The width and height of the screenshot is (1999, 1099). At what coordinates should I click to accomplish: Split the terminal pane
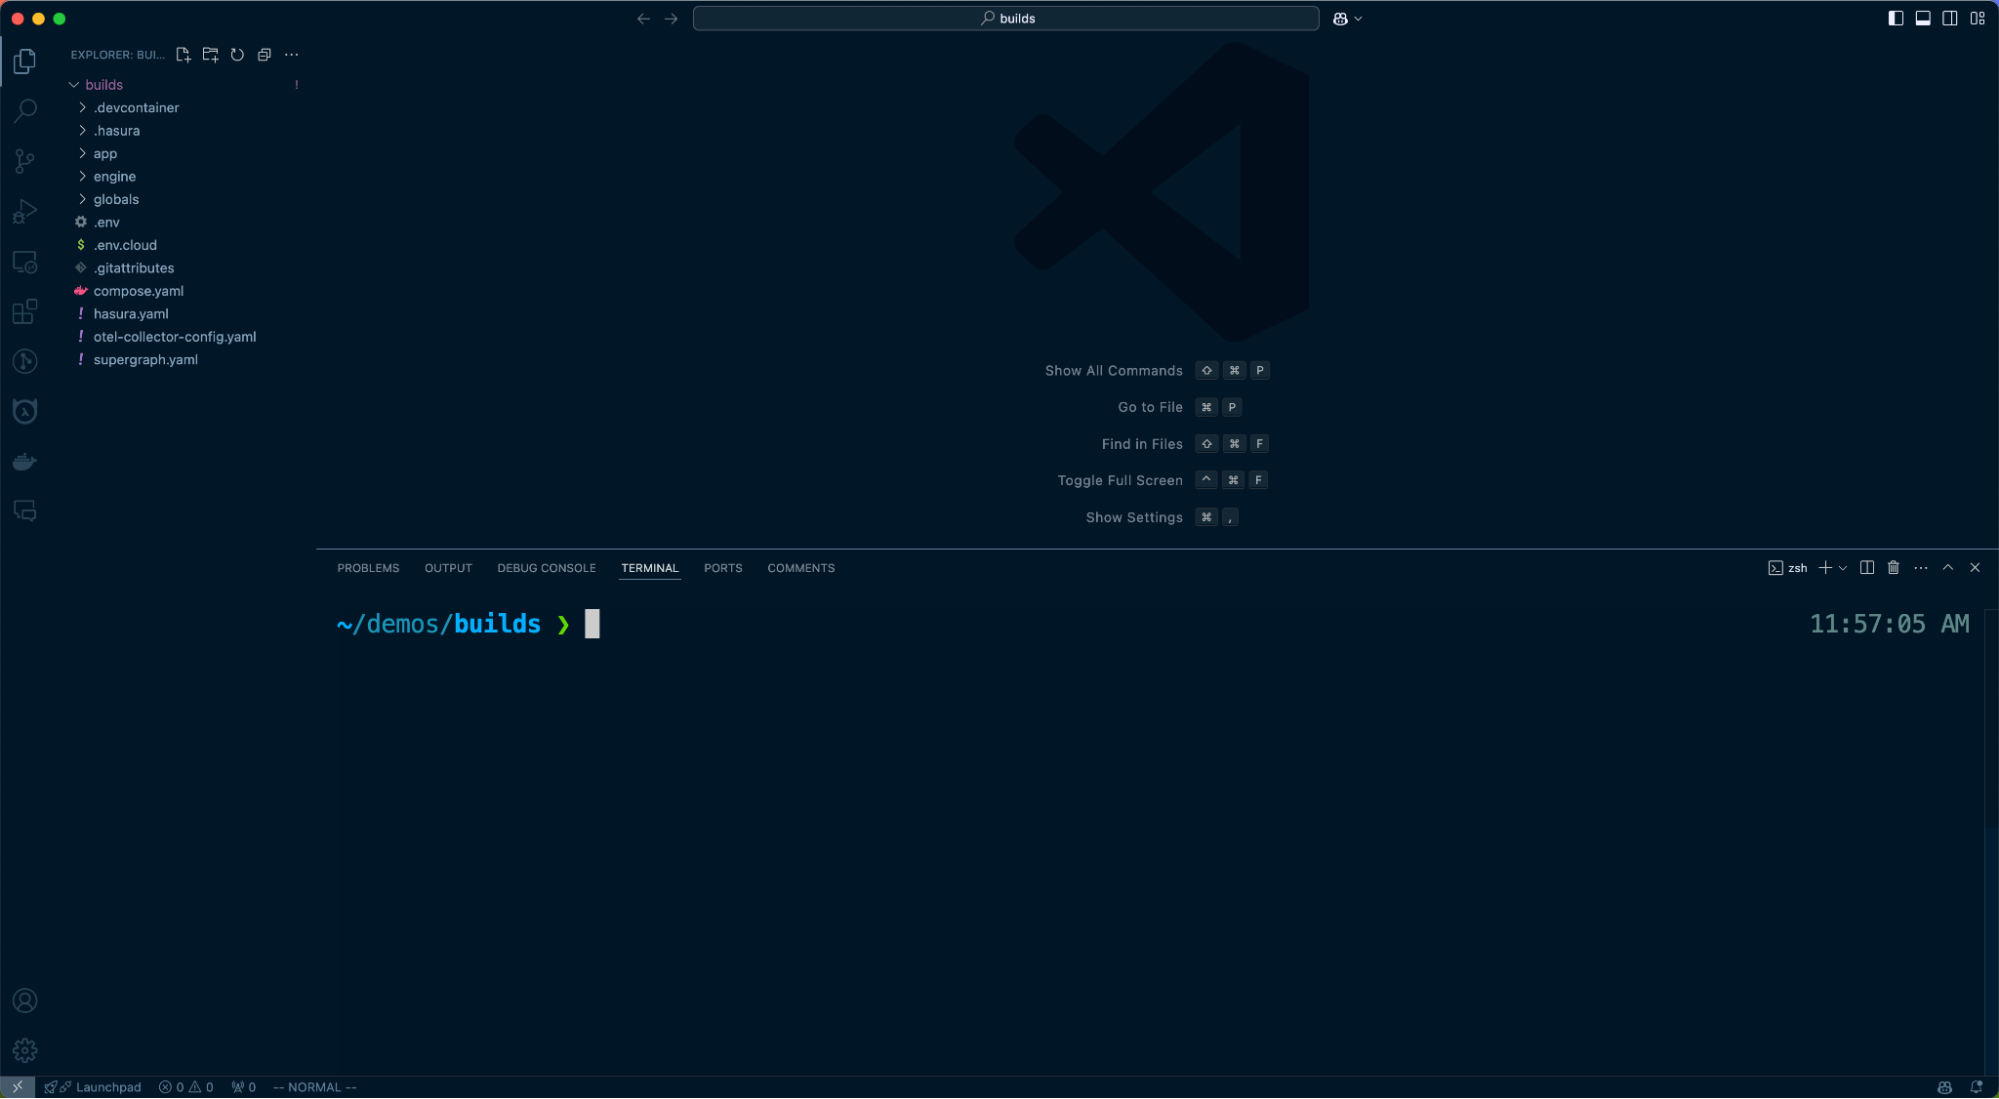pyautogui.click(x=1866, y=568)
